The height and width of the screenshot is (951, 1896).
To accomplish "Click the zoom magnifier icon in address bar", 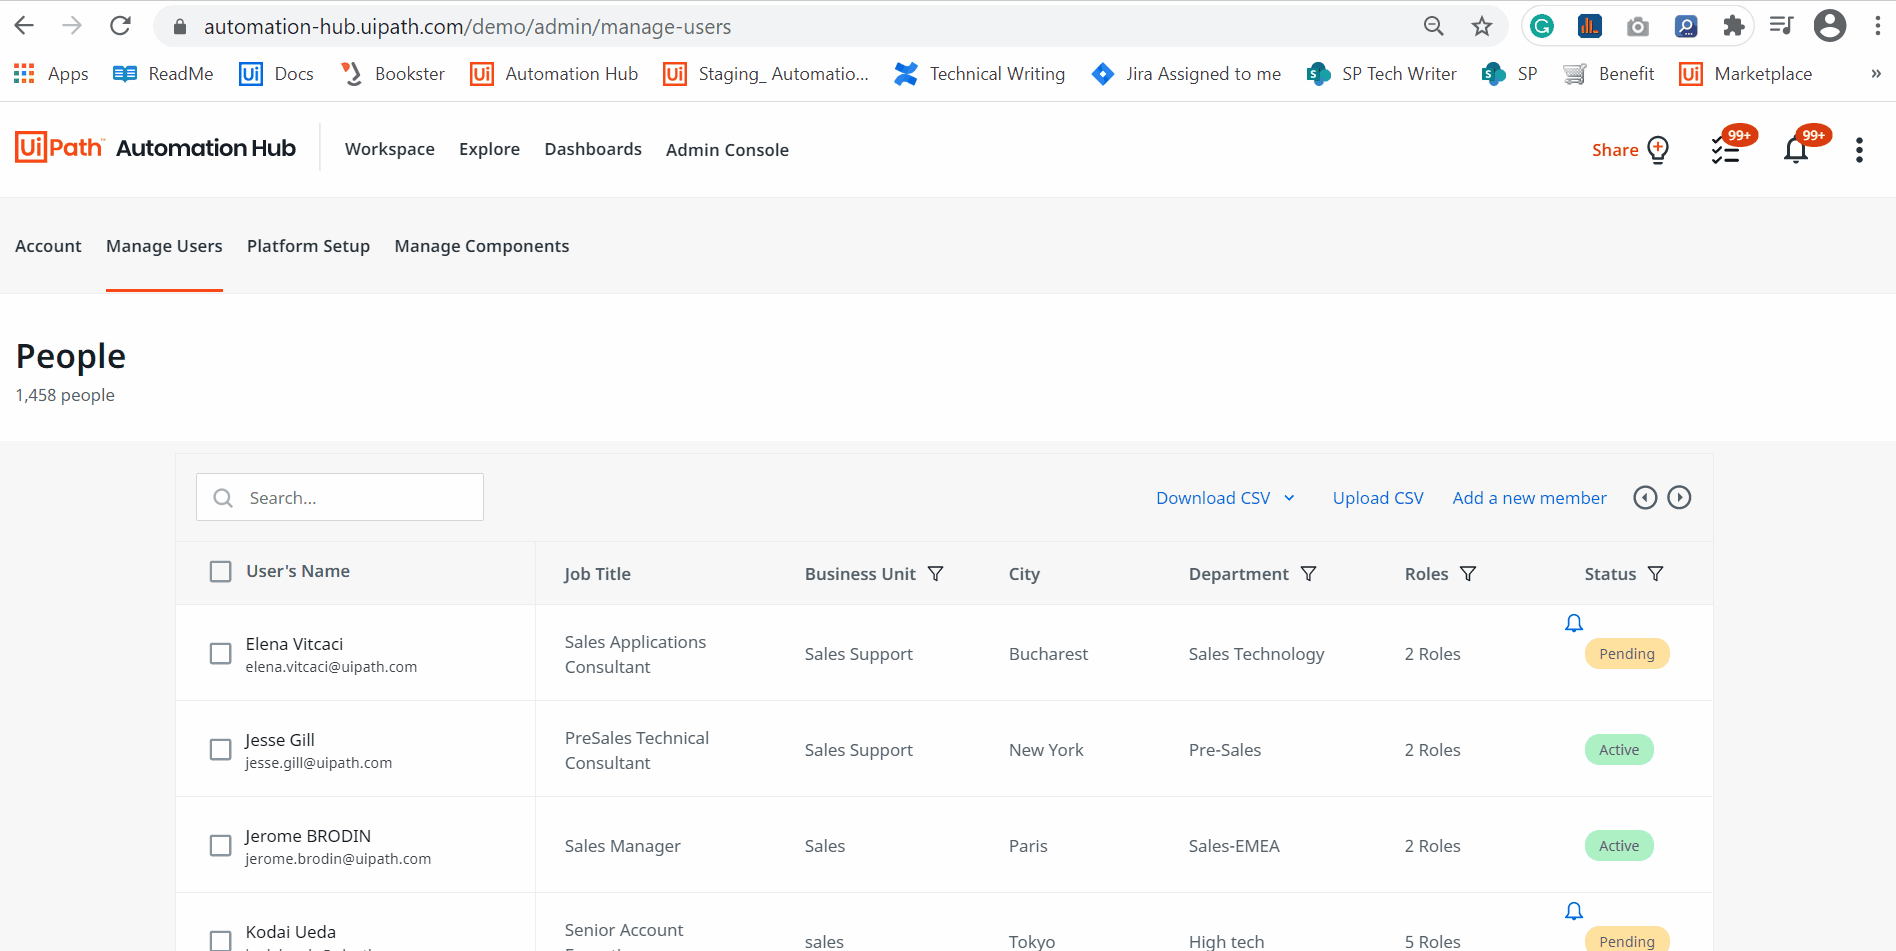I will [1433, 26].
